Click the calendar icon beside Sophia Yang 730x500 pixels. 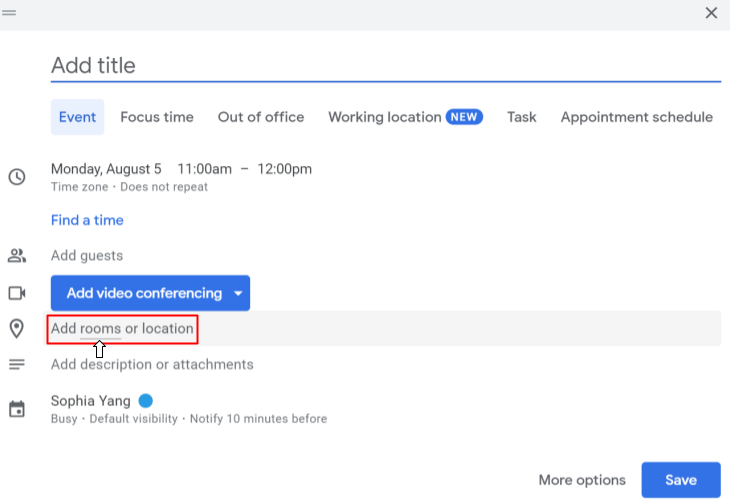pos(17,409)
